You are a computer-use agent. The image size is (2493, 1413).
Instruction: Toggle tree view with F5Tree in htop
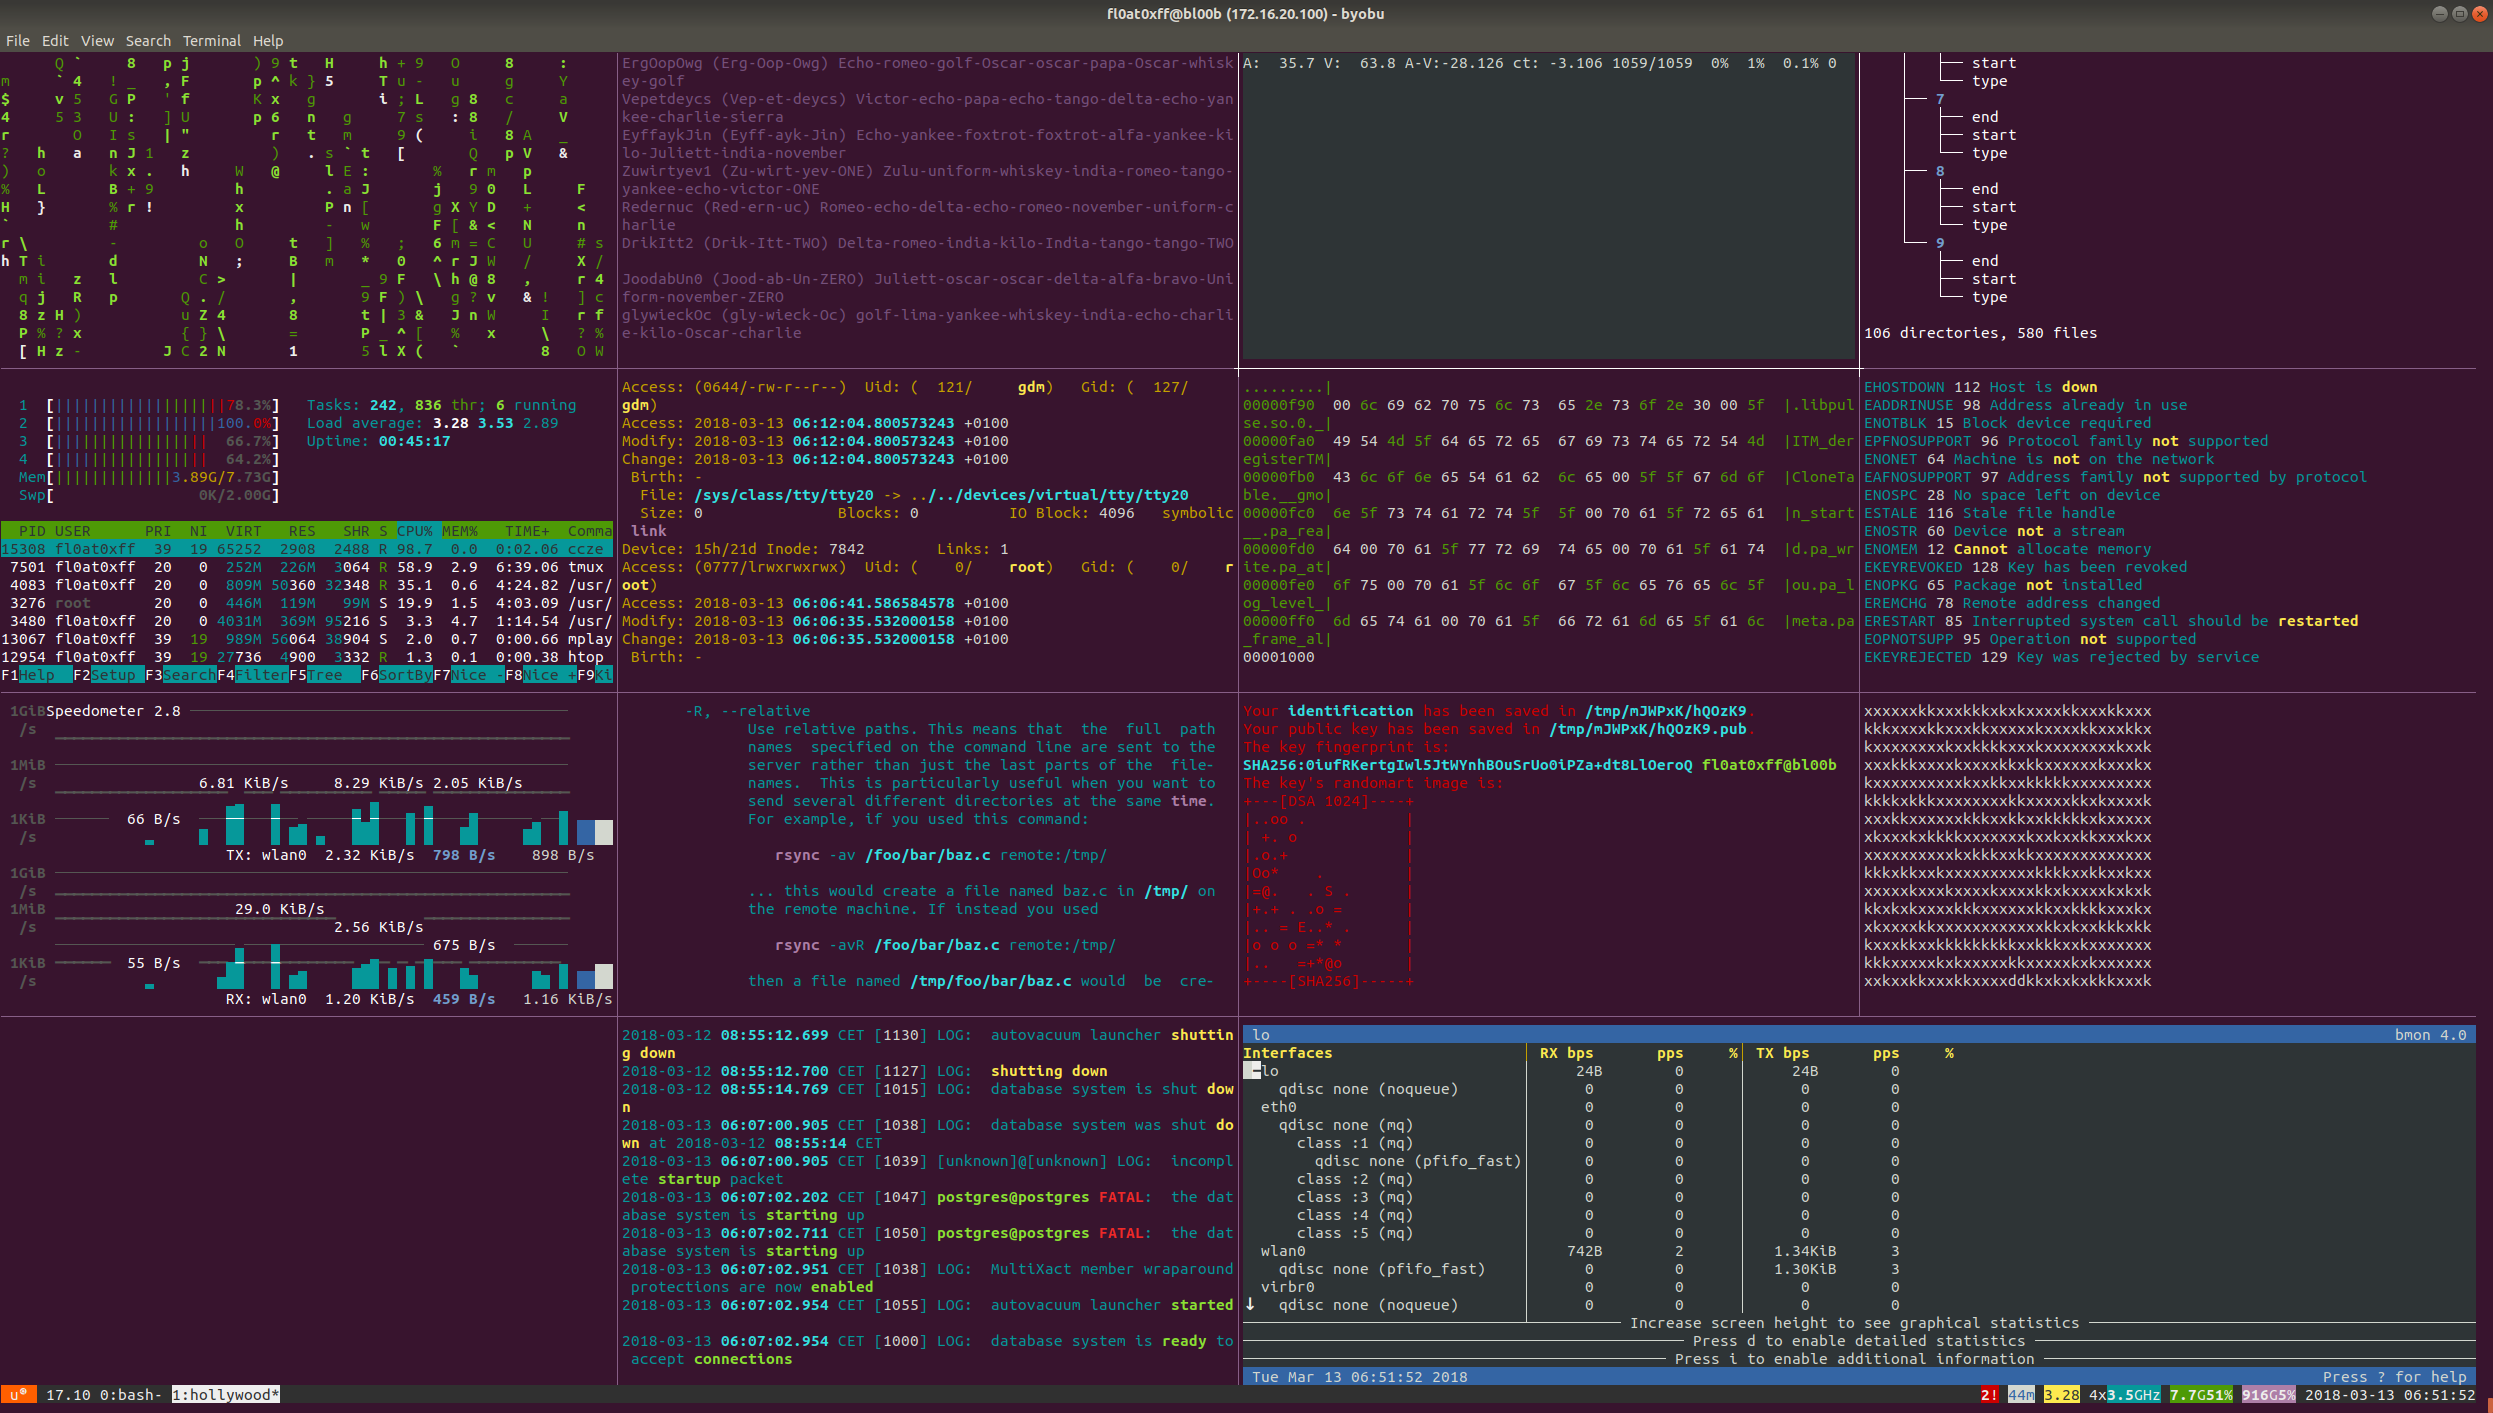(322, 675)
